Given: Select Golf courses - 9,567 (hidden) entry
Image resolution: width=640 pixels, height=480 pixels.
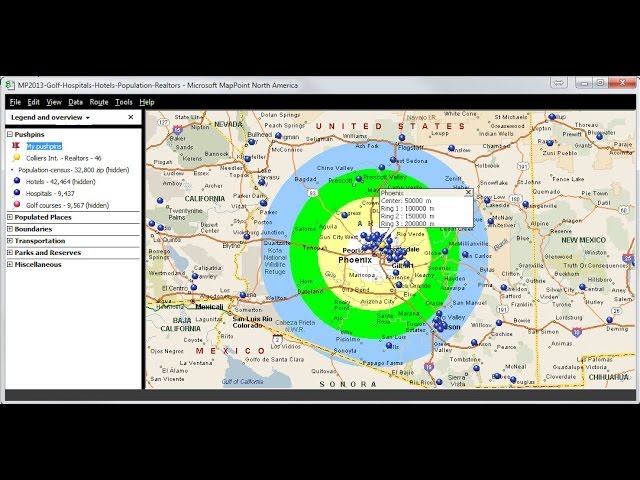Looking at the screenshot, I should click(67, 205).
